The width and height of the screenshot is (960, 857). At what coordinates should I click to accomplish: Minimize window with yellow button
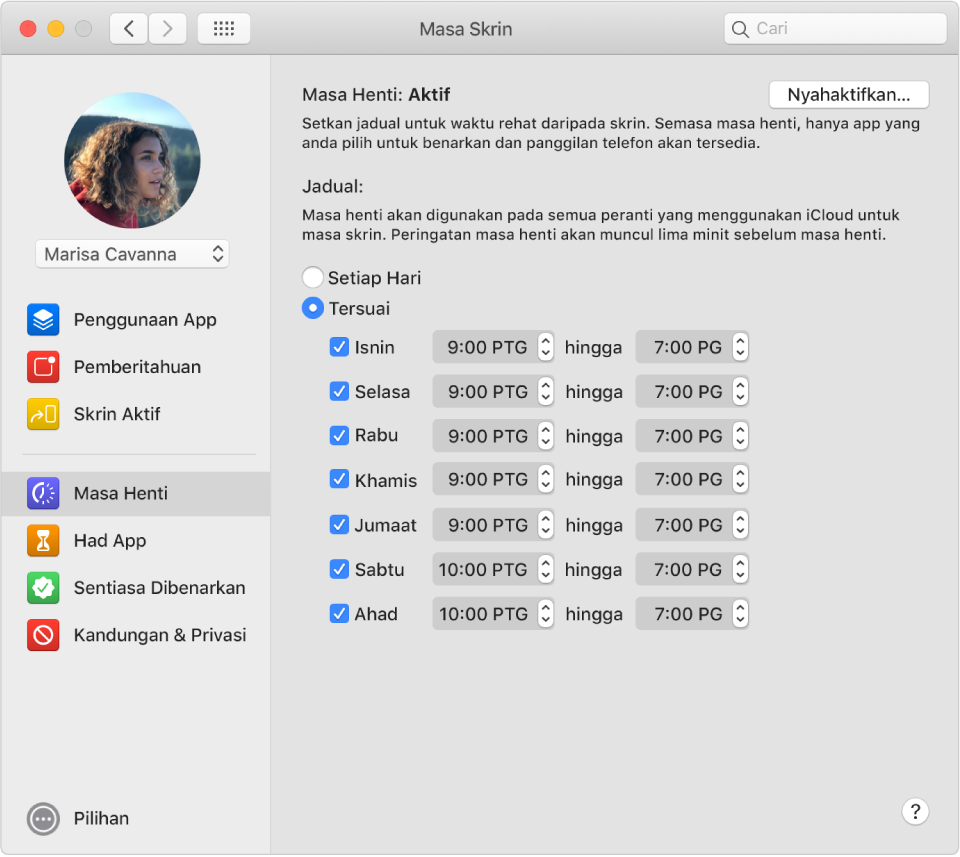pyautogui.click(x=56, y=29)
